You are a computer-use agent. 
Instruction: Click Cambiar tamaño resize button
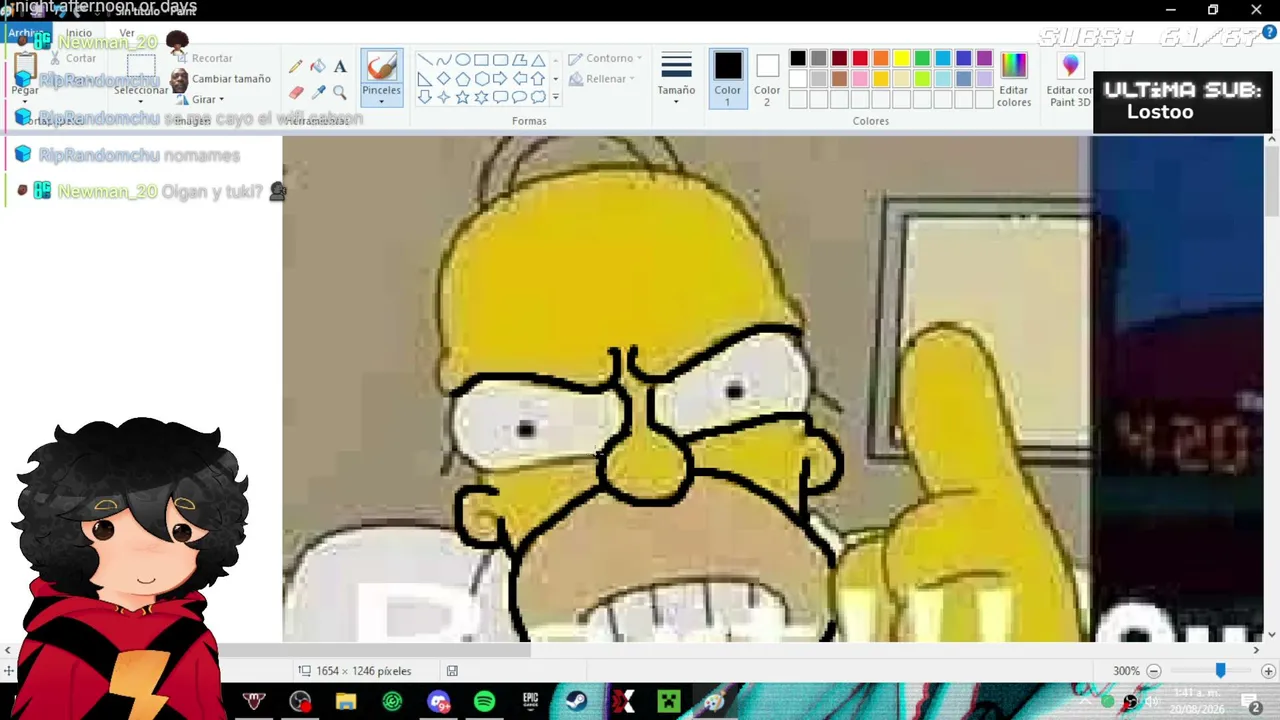pyautogui.click(x=221, y=79)
